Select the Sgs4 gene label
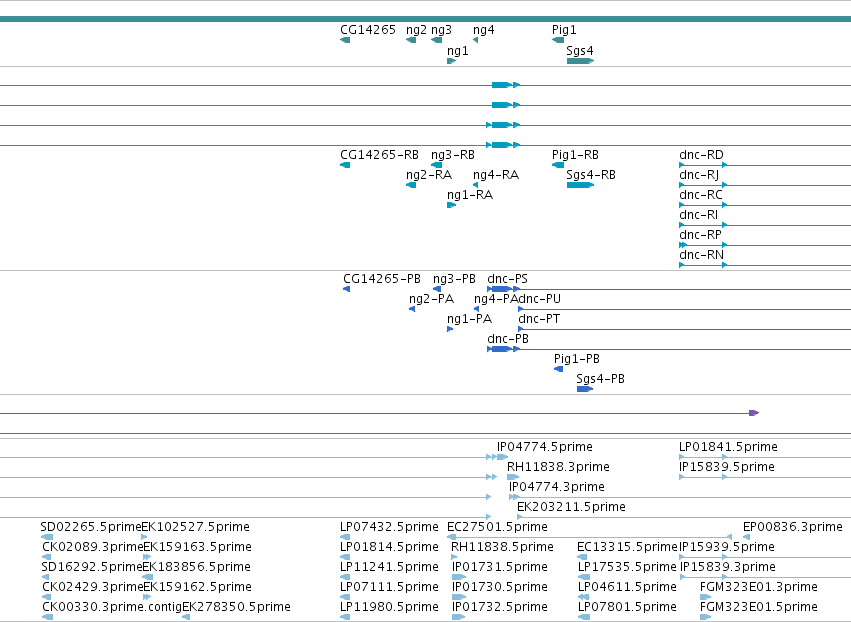The height and width of the screenshot is (622, 851). tap(580, 50)
